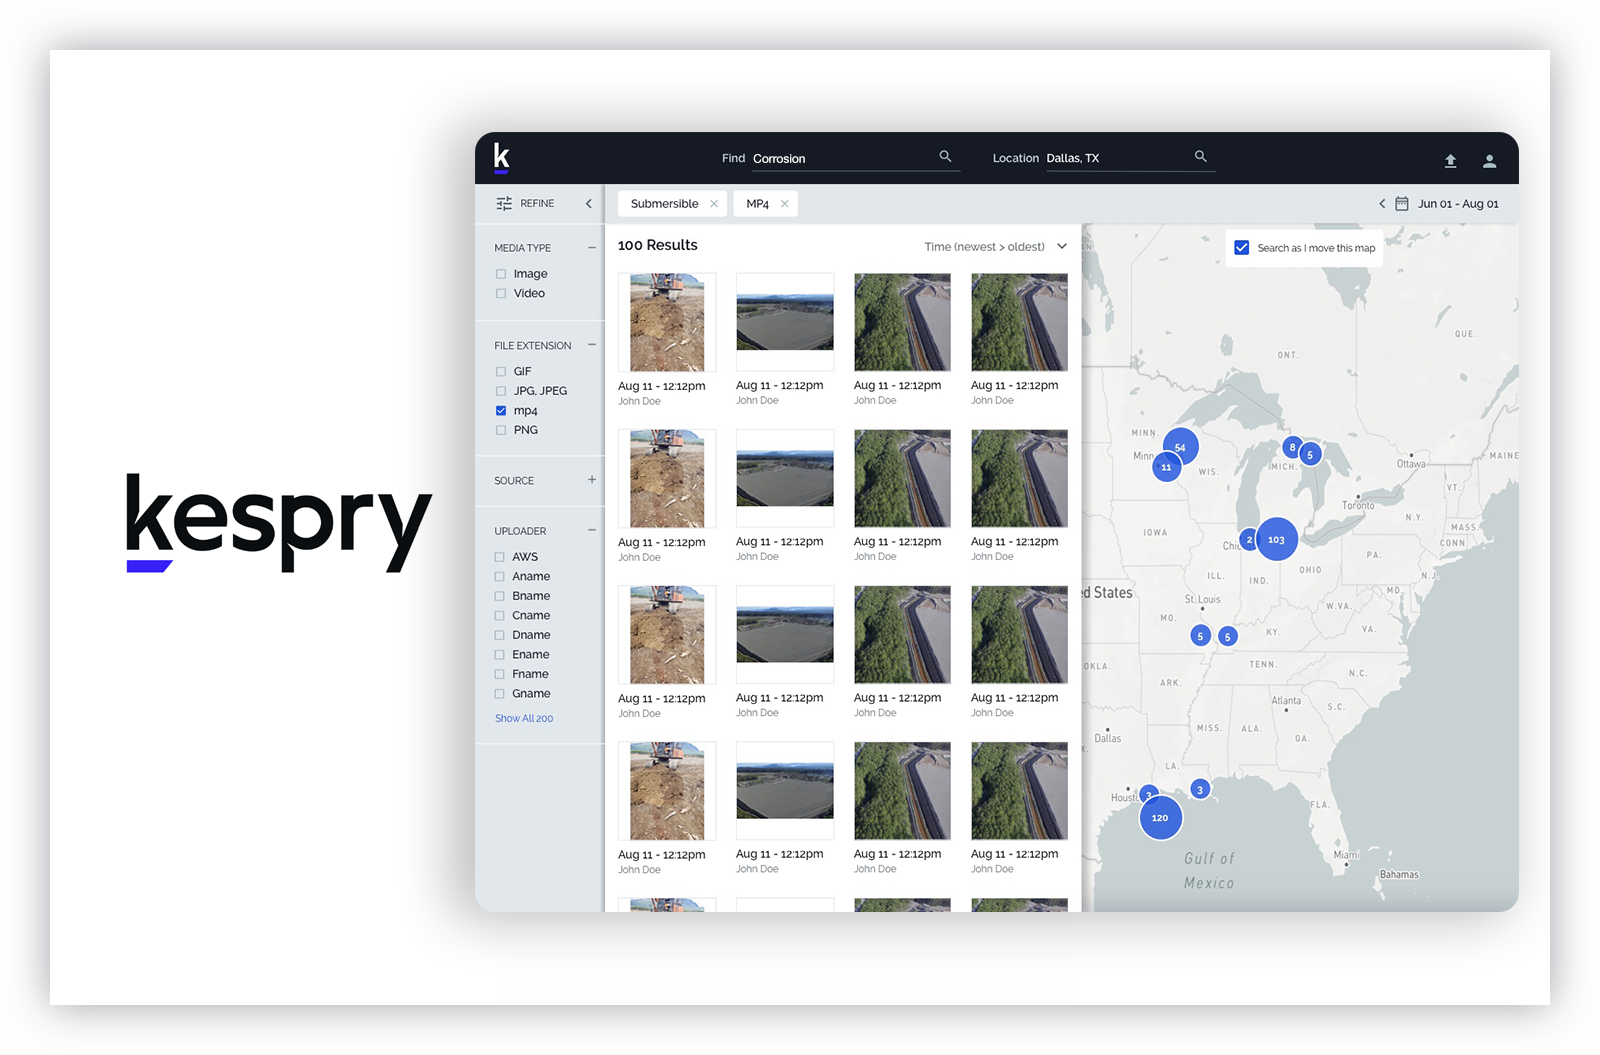Click the search icon beside Corrosion
The height and width of the screenshot is (1055, 1600).
click(945, 157)
